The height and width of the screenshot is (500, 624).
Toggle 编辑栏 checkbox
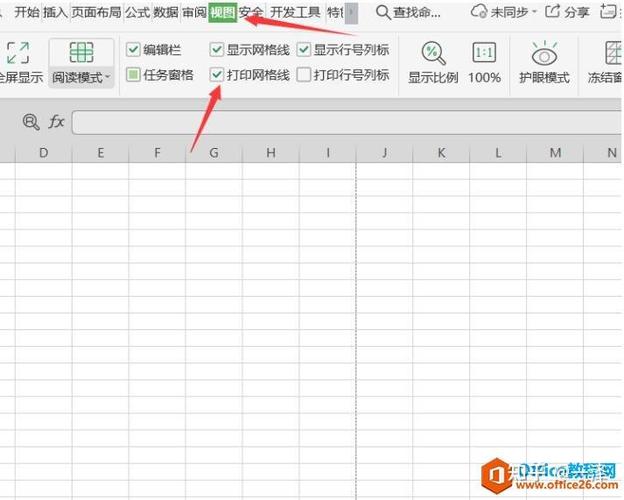point(133,50)
